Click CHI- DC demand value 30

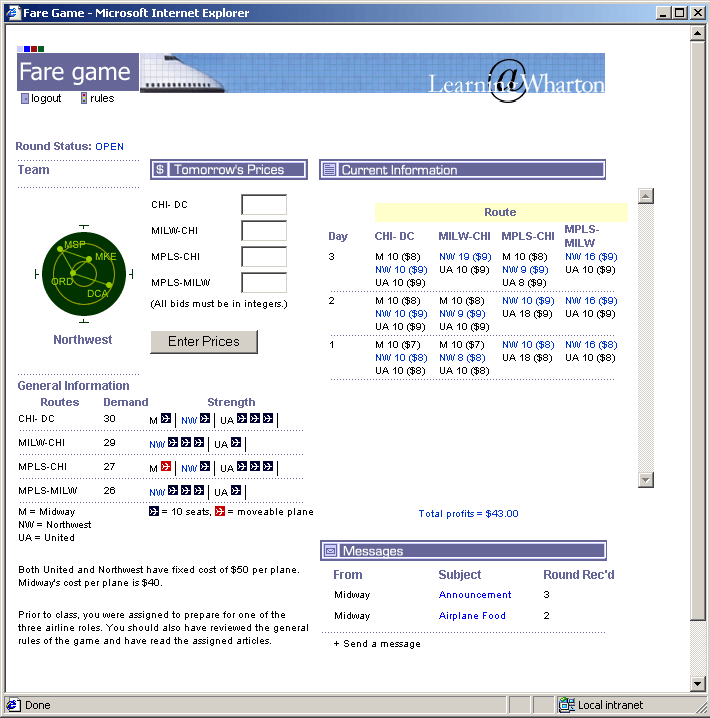(x=109, y=419)
